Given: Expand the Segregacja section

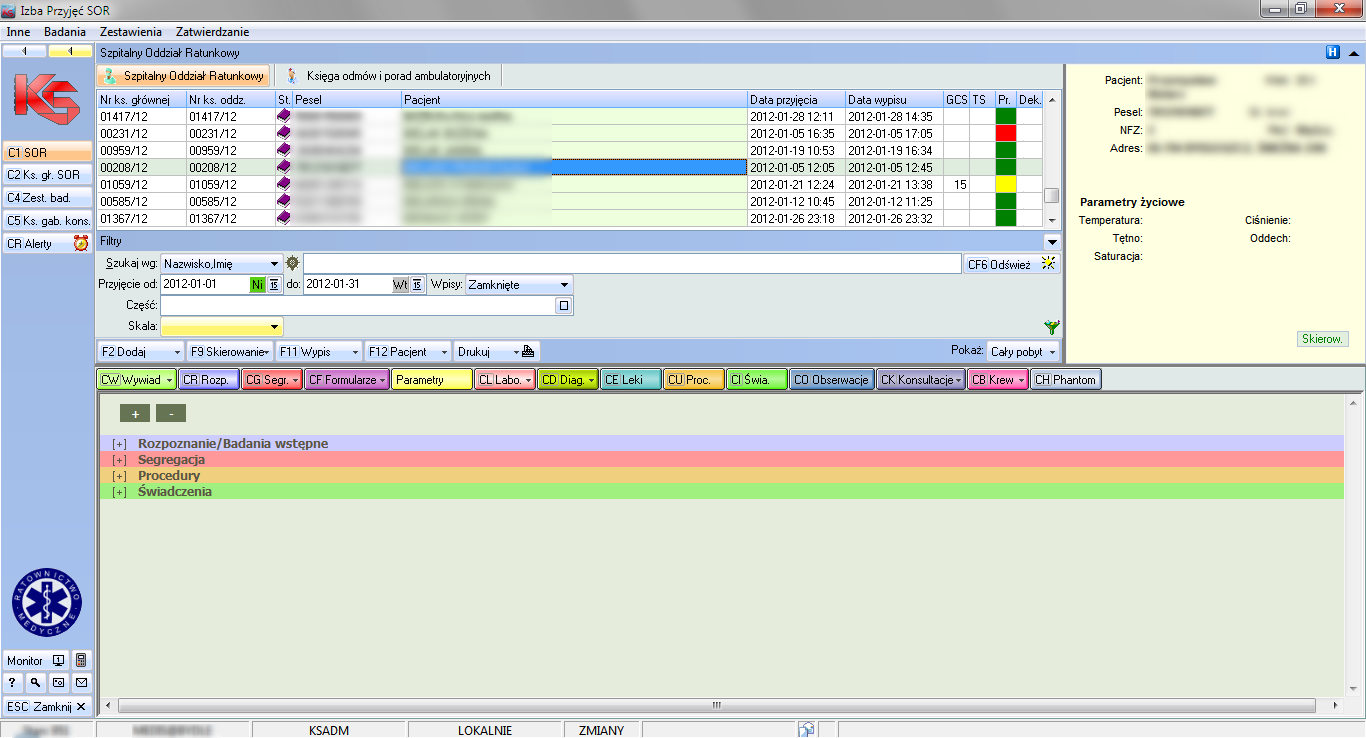Looking at the screenshot, I should (x=119, y=460).
